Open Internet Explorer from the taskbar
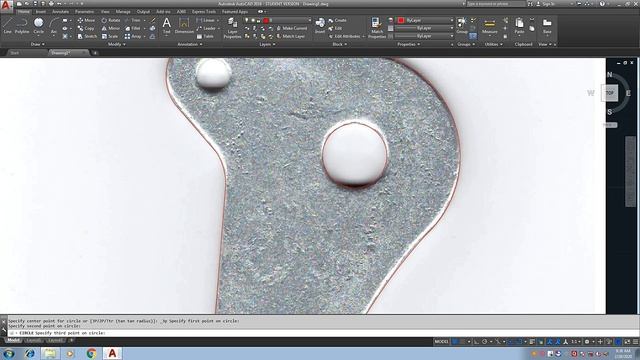 click(x=29, y=353)
